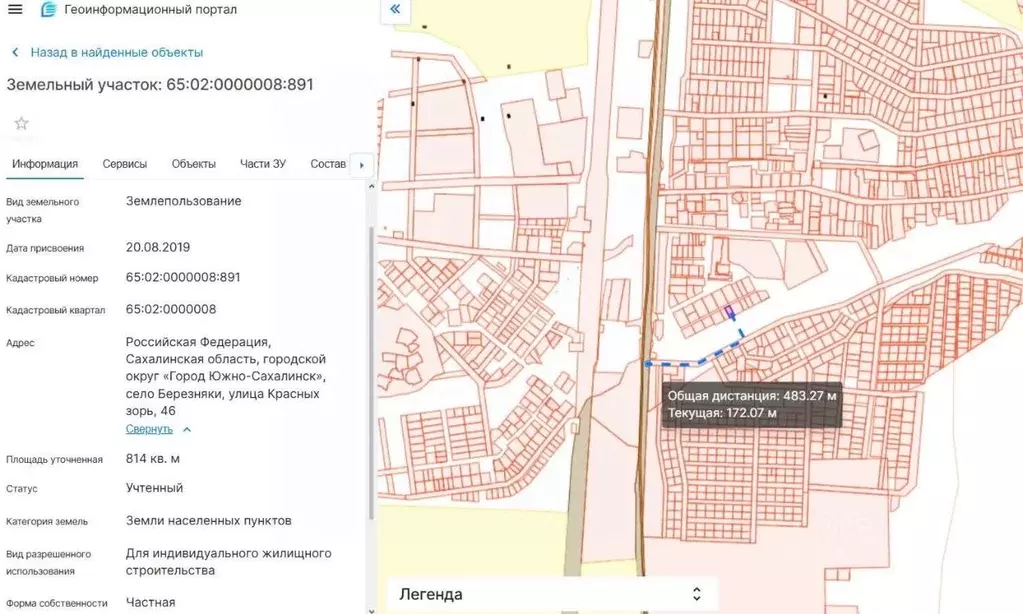Click the back arrow next to Назад

(x=14, y=51)
